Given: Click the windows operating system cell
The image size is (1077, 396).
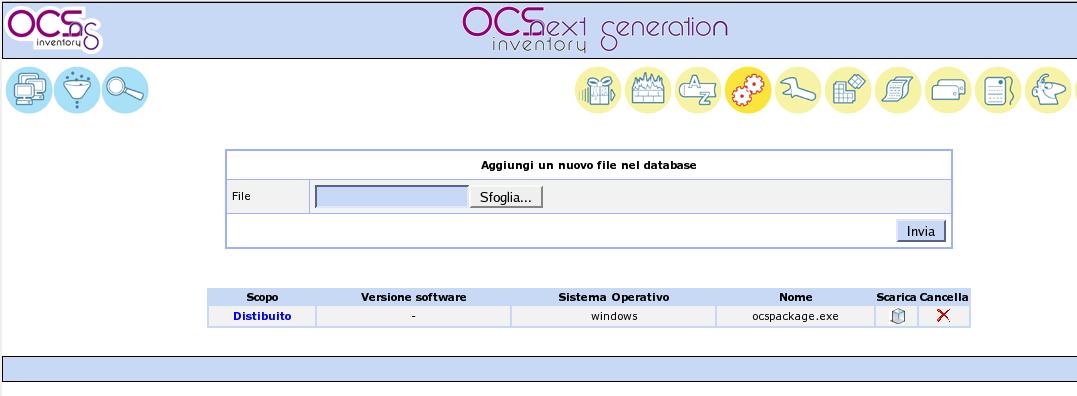Looking at the screenshot, I should click(614, 316).
